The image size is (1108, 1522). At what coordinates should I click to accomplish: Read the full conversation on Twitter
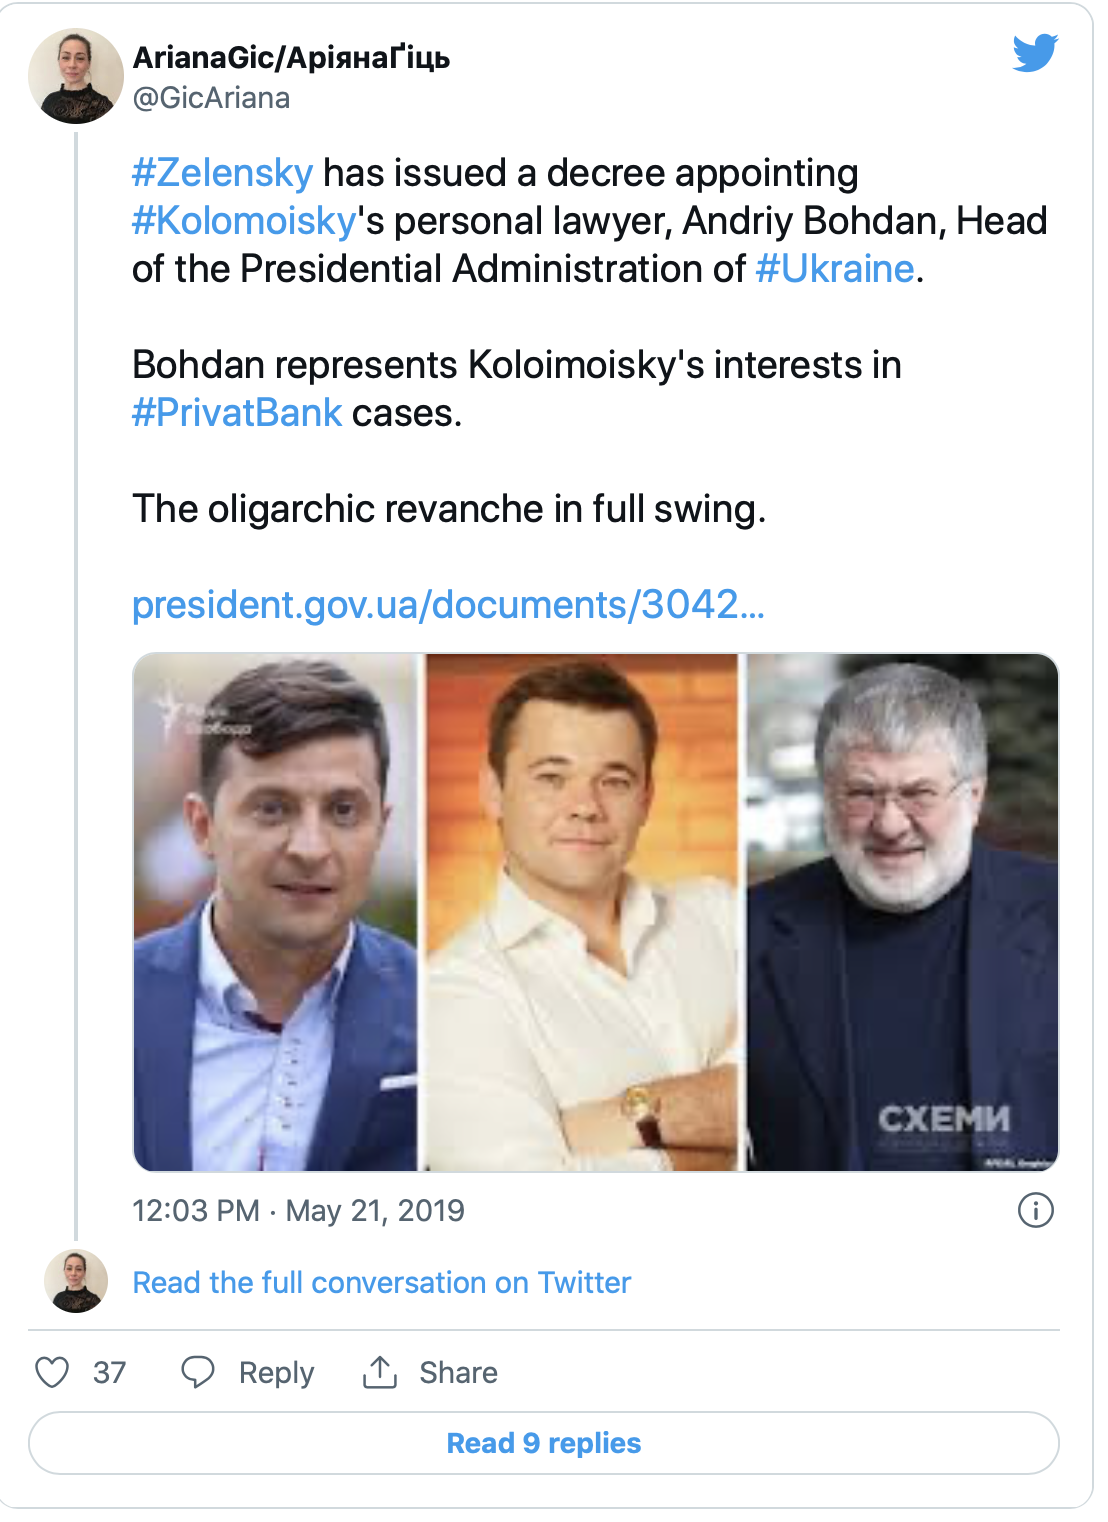click(382, 1283)
